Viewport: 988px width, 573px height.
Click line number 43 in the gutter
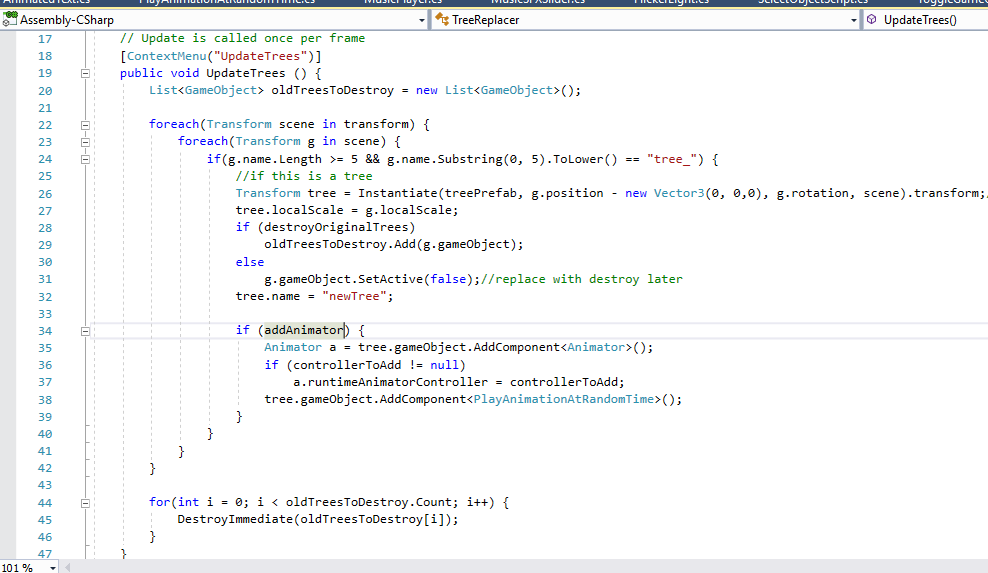coord(45,485)
